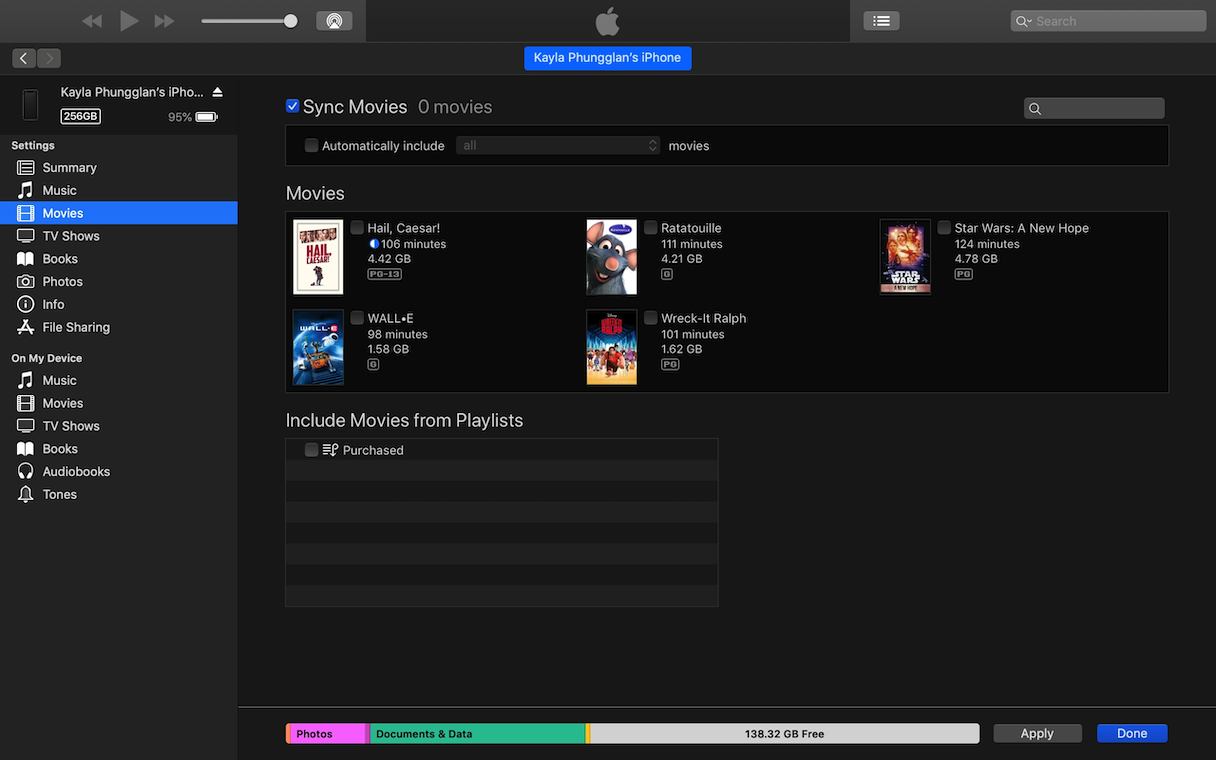The image size is (1216, 760).
Task: Toggle Automatically include movies option
Action: coord(311,145)
